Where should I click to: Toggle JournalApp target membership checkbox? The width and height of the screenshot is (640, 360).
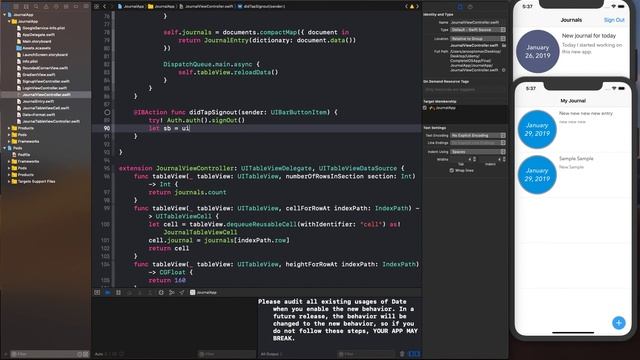425,108
